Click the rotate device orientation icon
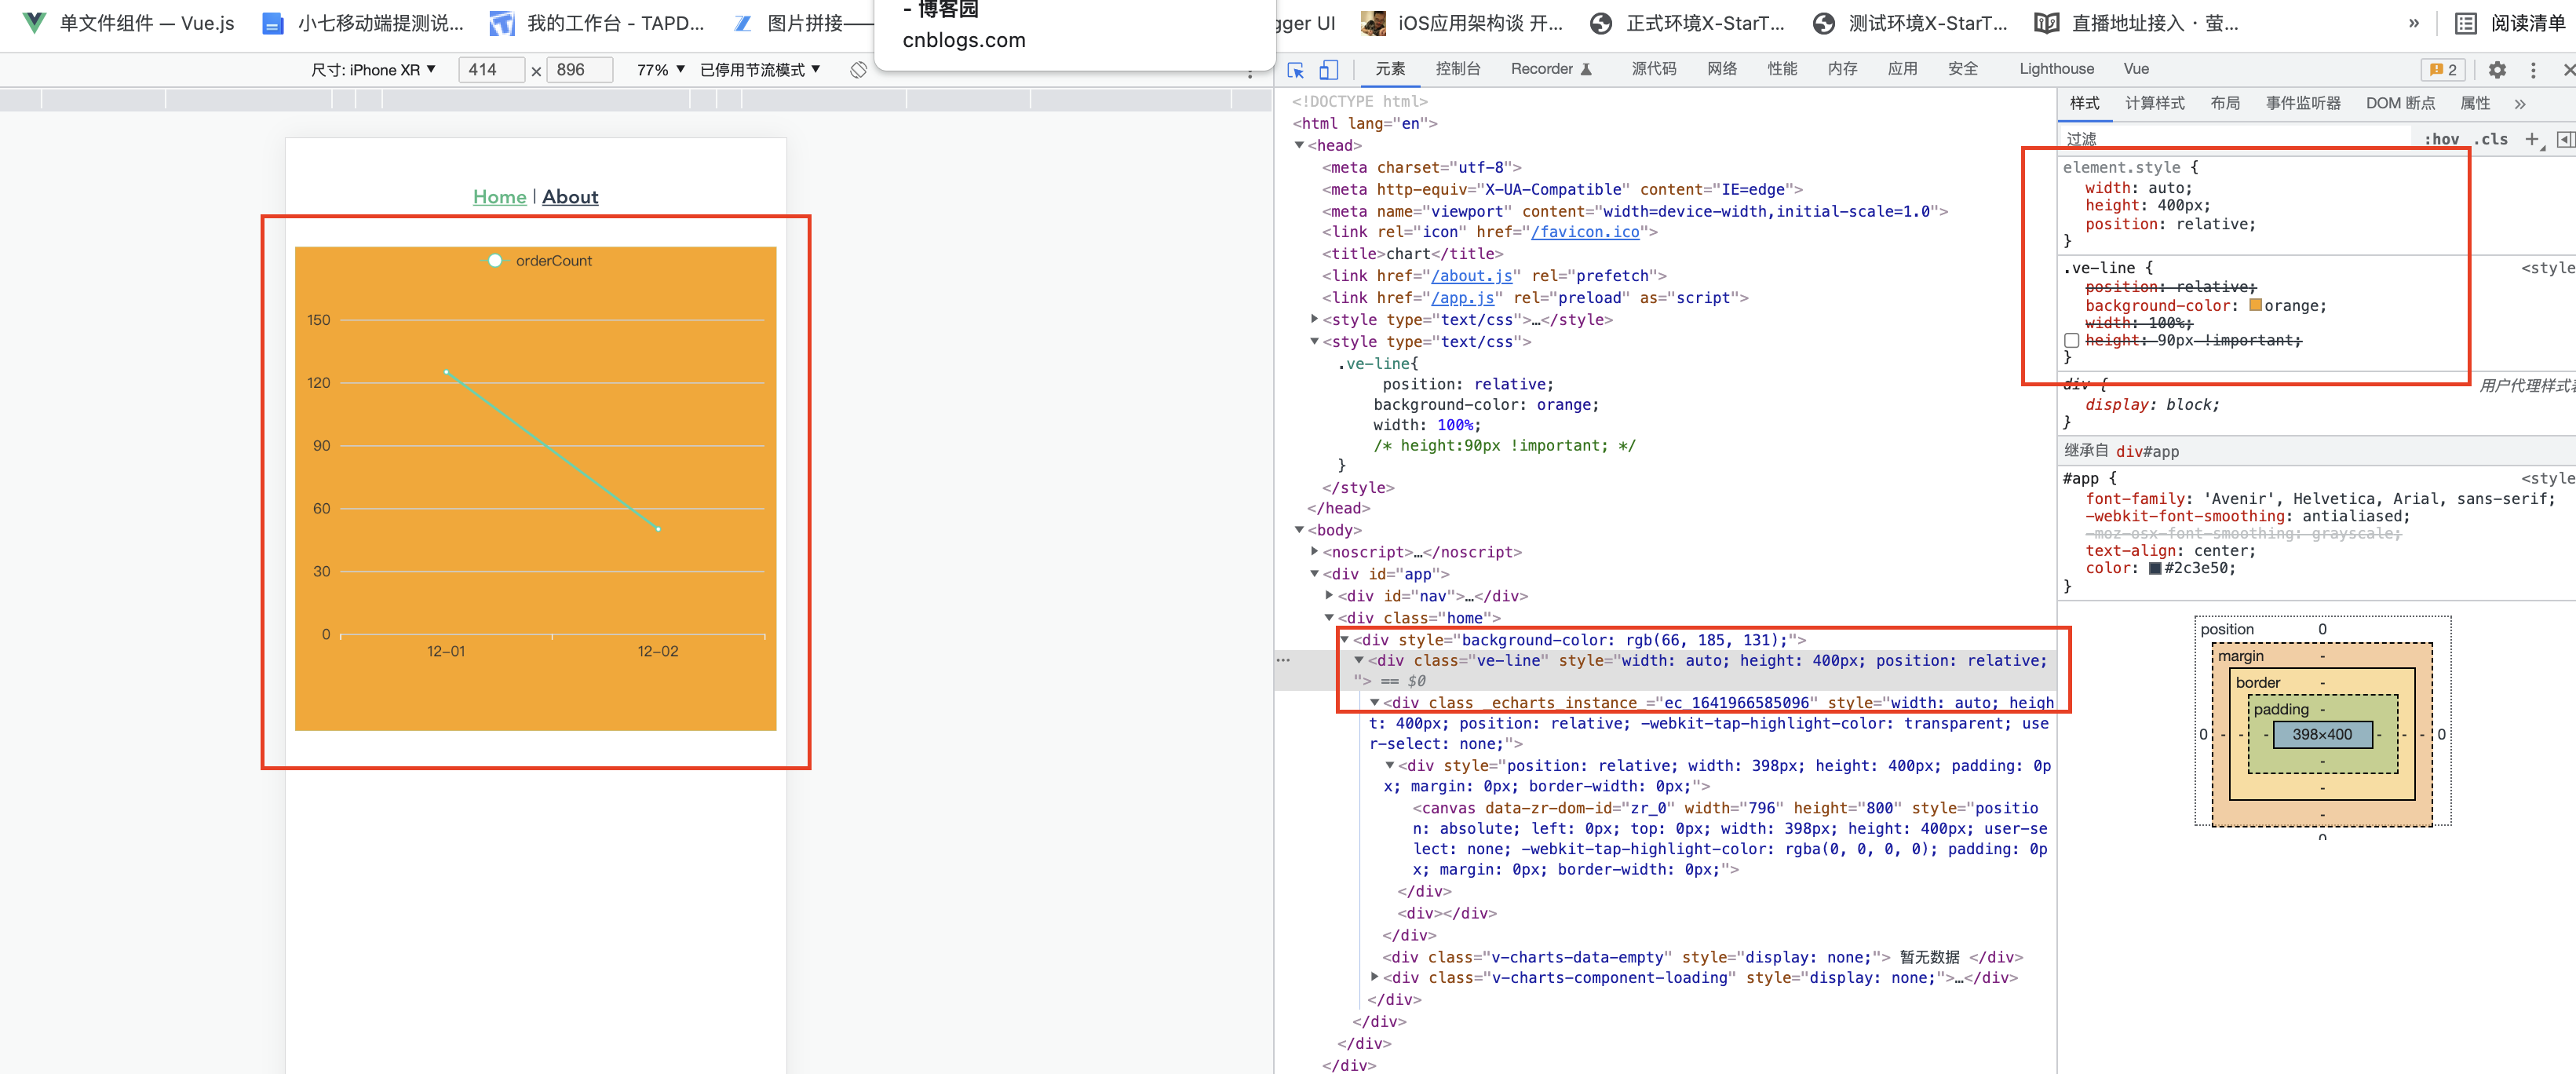This screenshot has height=1074, width=2576. (x=858, y=70)
